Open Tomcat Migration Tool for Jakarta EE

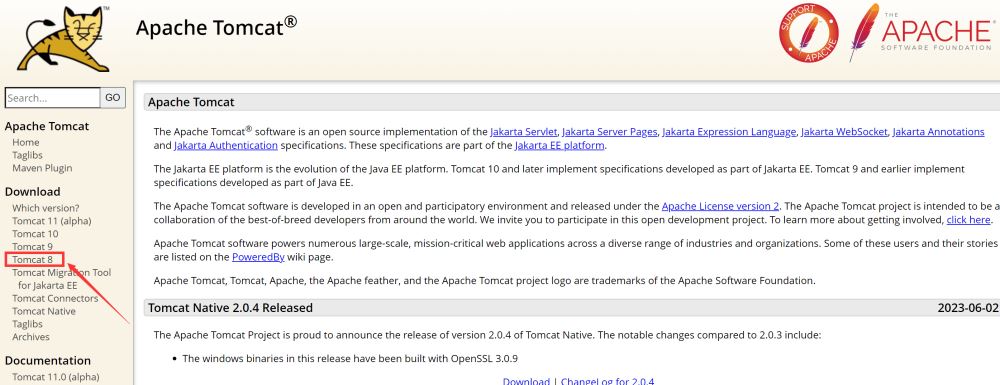tap(61, 279)
